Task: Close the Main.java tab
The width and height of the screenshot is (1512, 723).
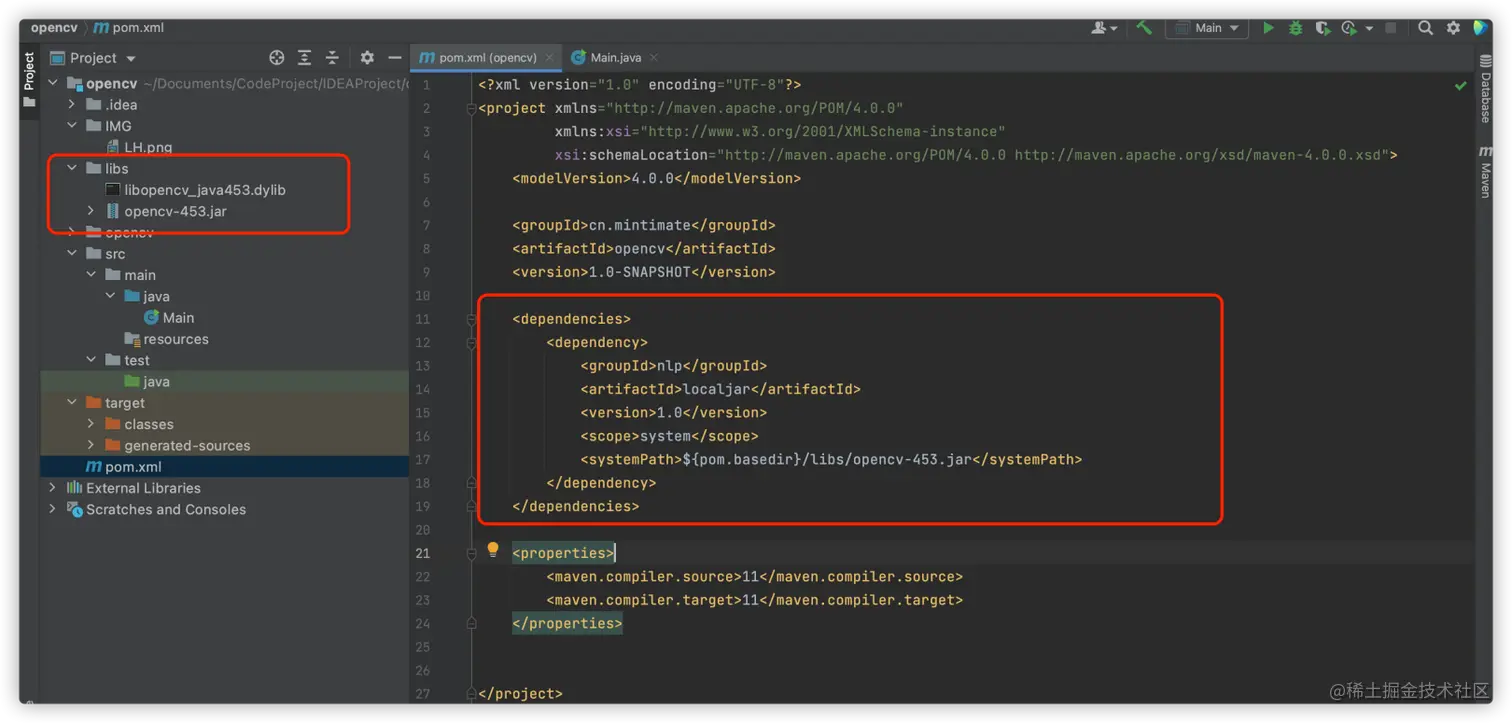Action: (654, 58)
